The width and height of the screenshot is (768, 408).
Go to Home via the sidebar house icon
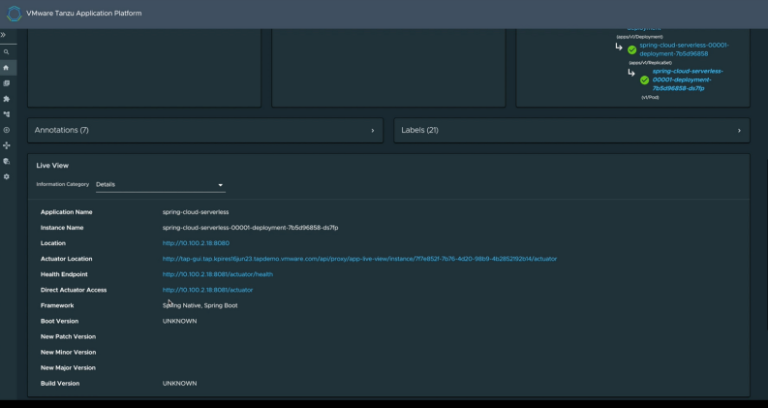tap(6, 68)
